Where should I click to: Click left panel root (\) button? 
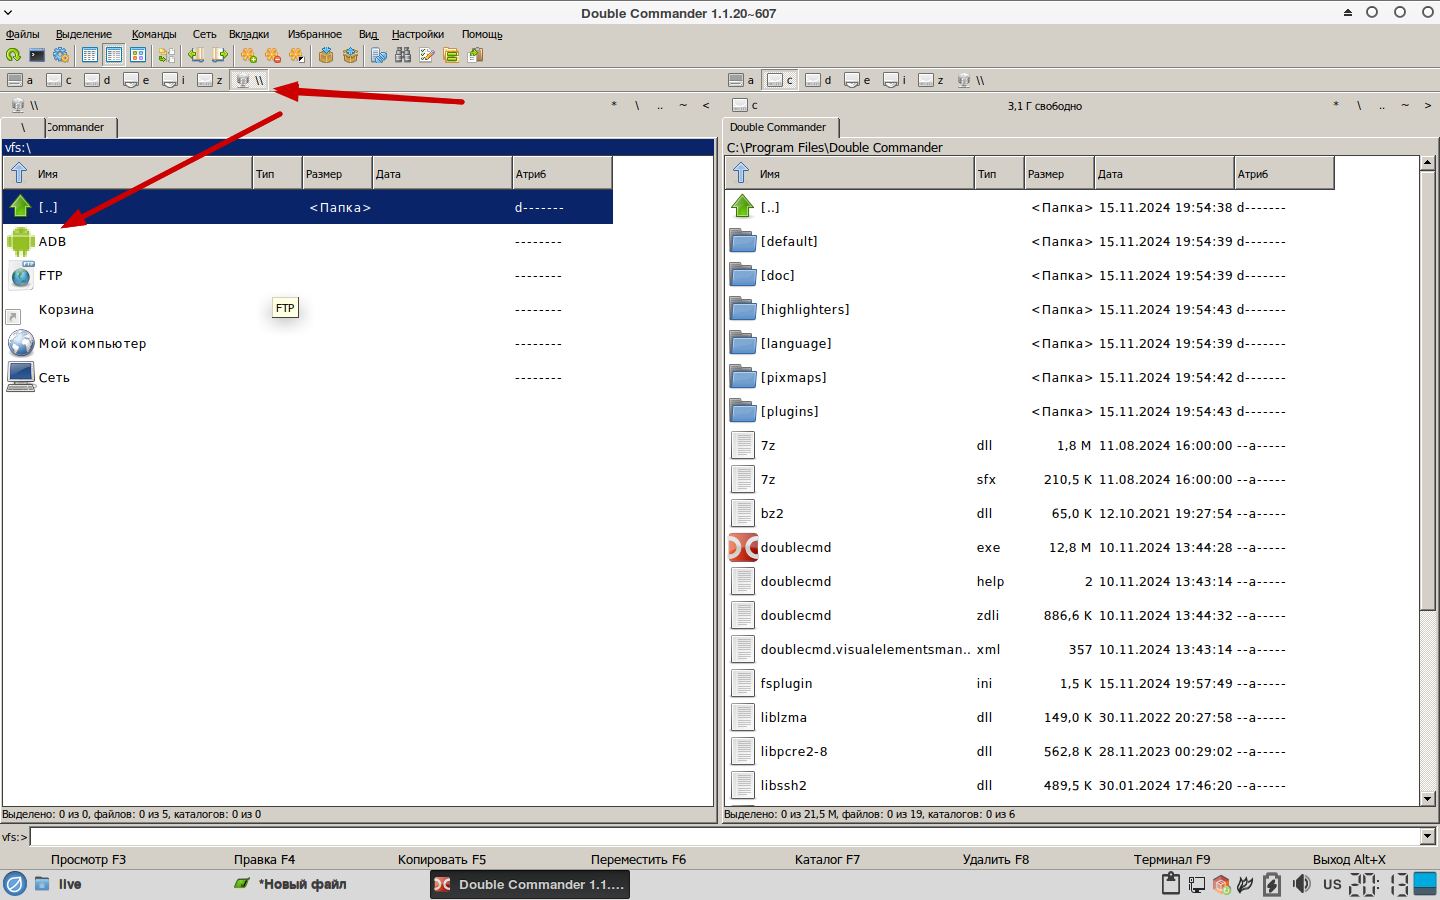(637, 105)
